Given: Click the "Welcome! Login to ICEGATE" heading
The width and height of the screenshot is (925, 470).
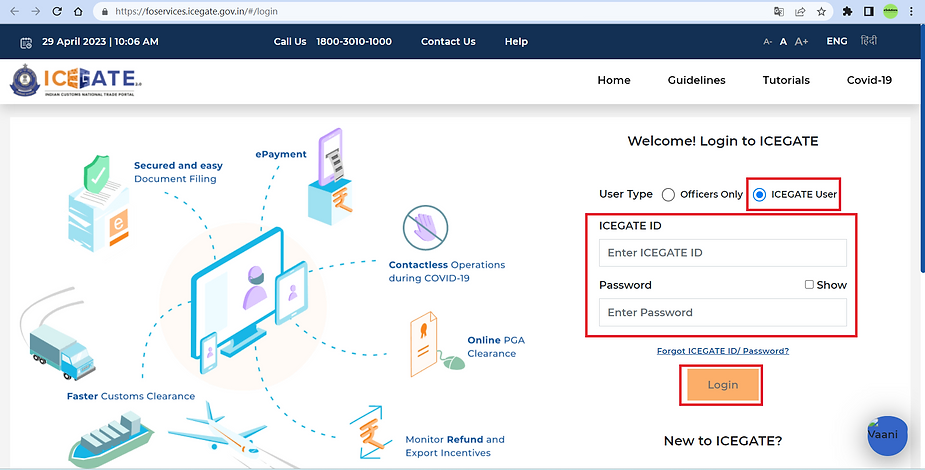Looking at the screenshot, I should point(723,141).
